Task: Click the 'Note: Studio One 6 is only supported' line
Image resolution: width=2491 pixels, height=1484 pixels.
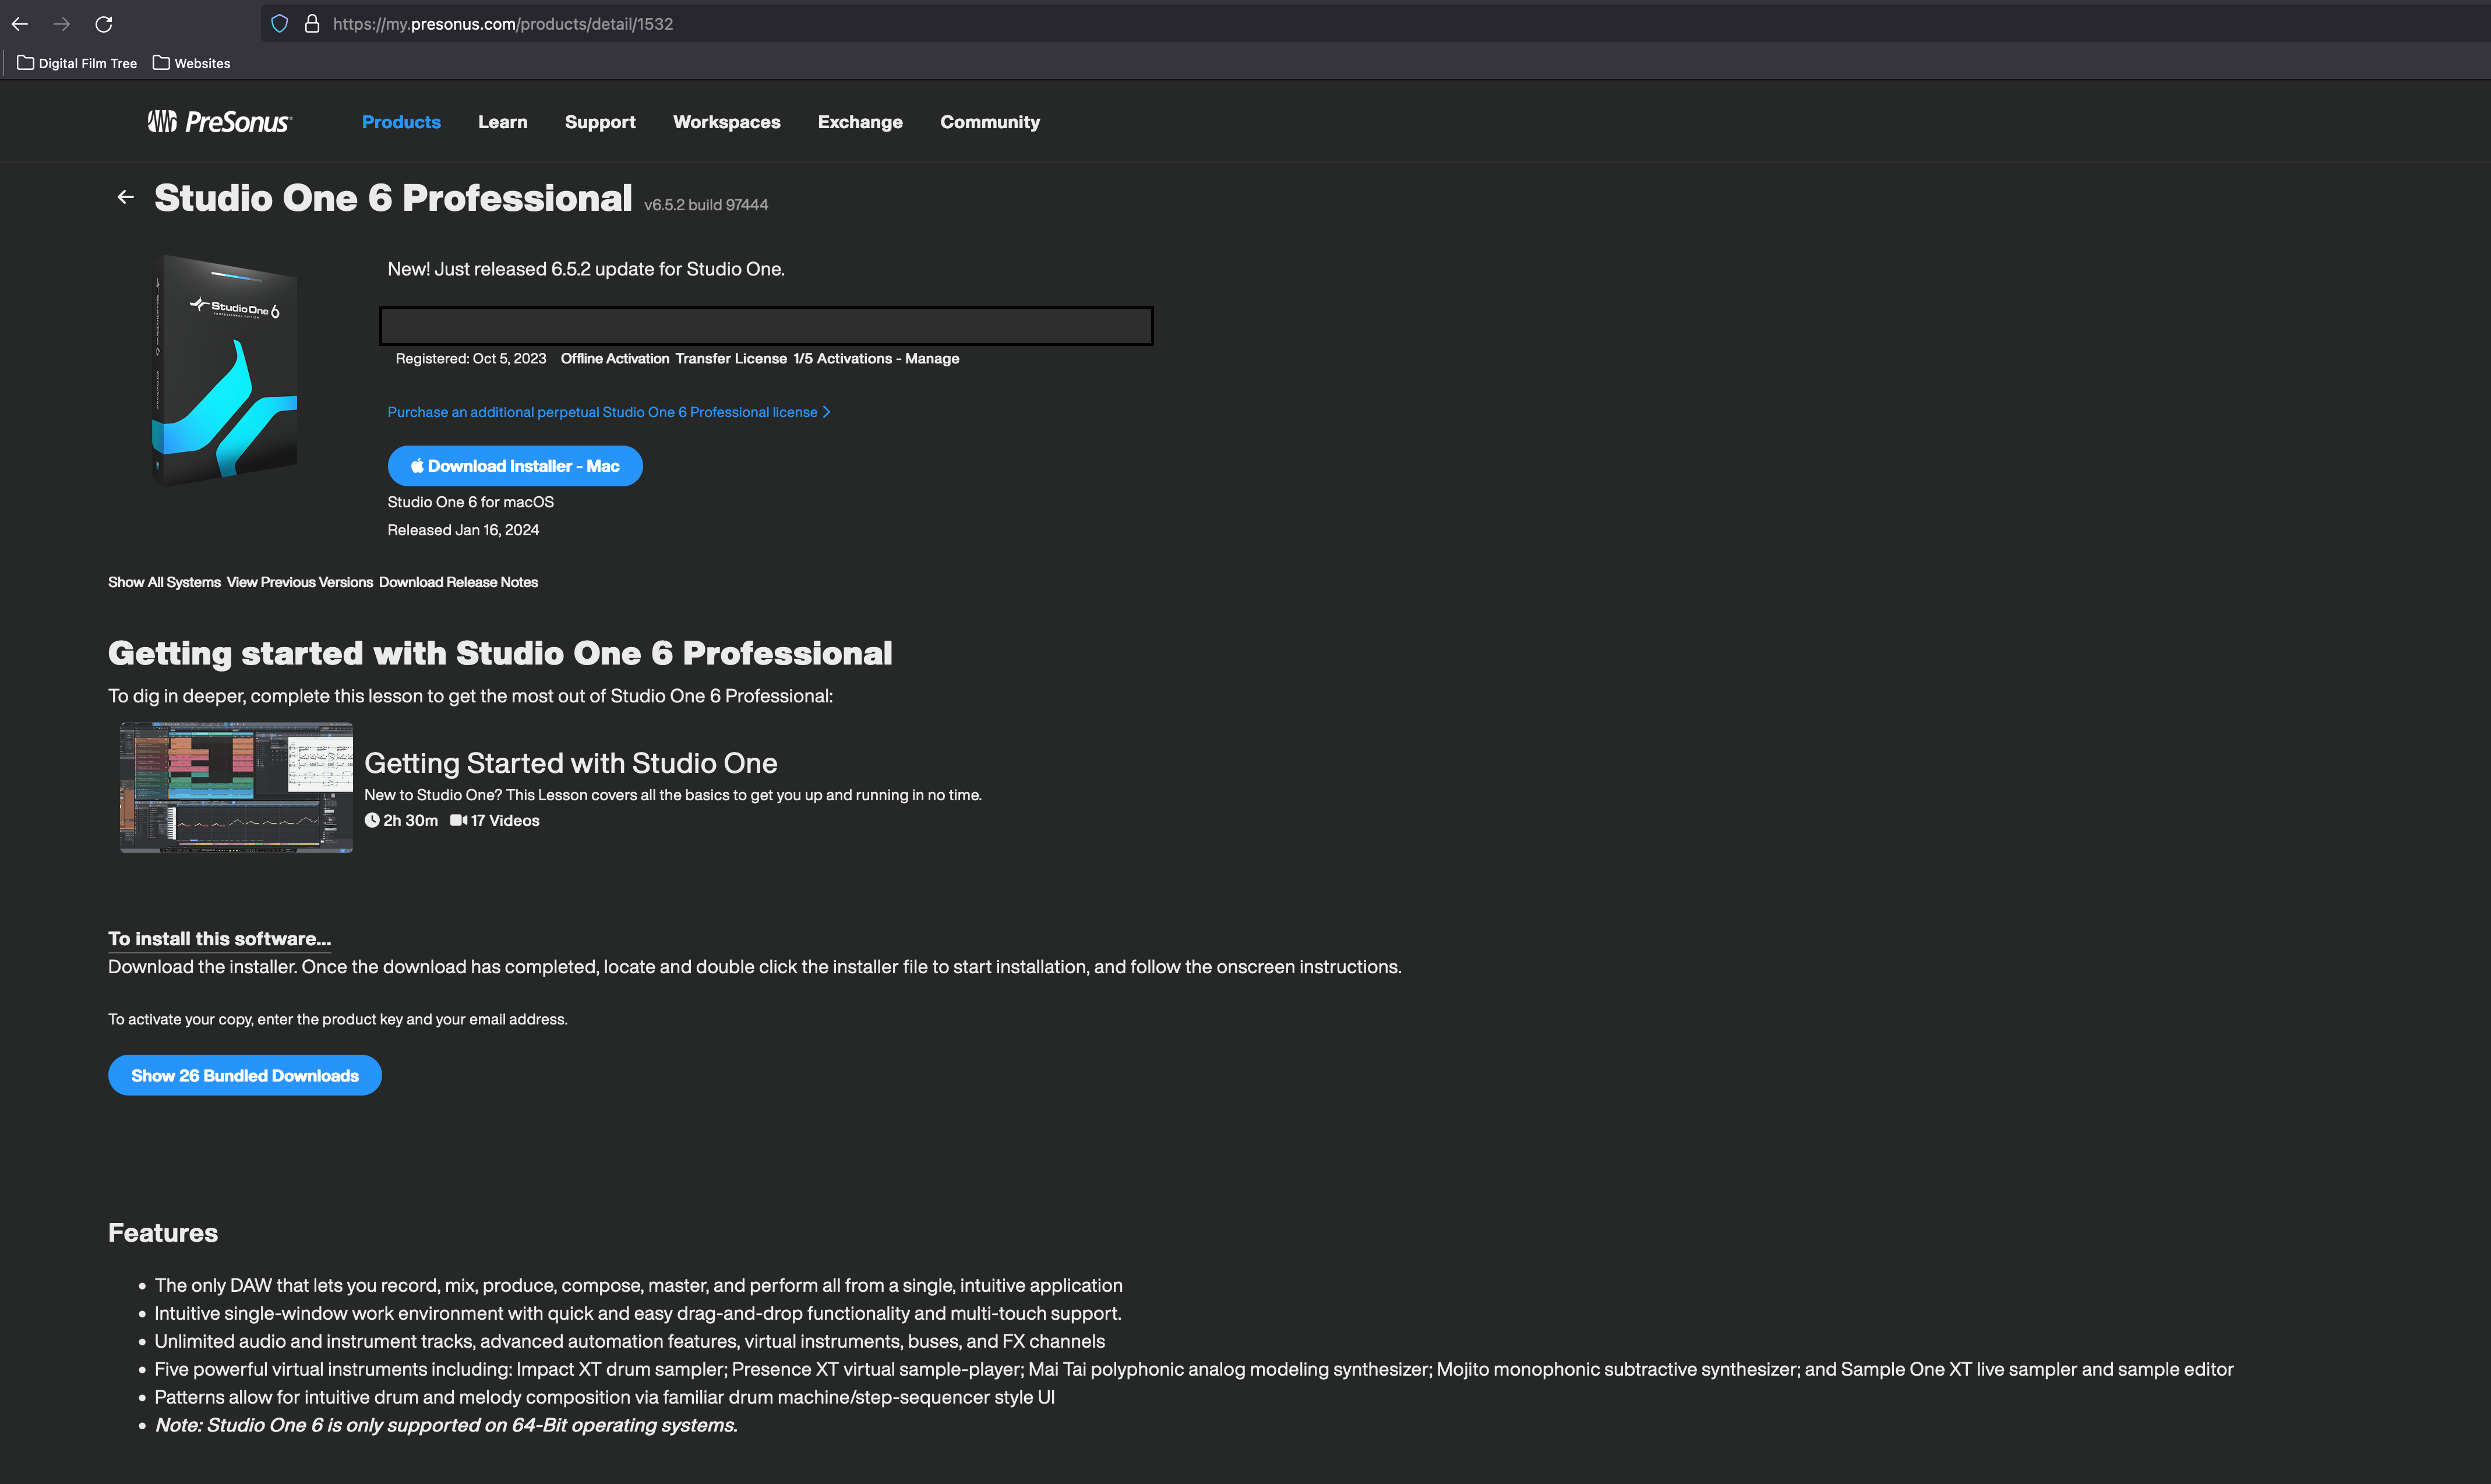Action: pyautogui.click(x=446, y=1425)
